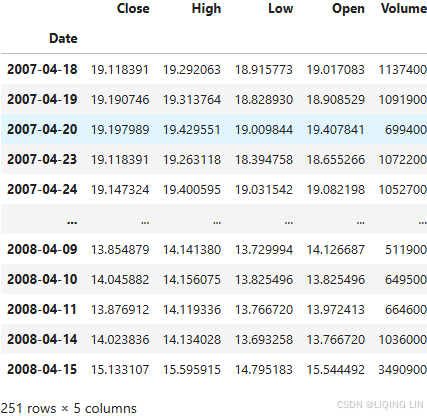427x416 pixels.
Task: Click the Open column header
Action: tap(348, 9)
